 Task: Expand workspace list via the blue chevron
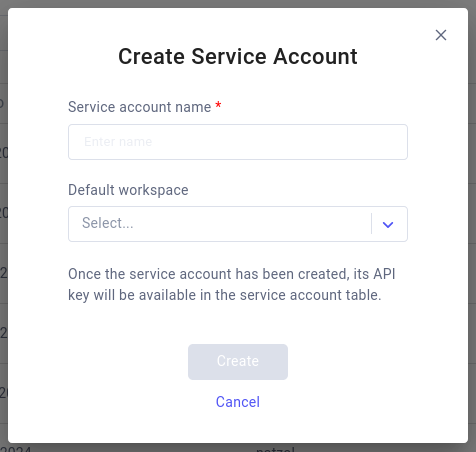388,225
